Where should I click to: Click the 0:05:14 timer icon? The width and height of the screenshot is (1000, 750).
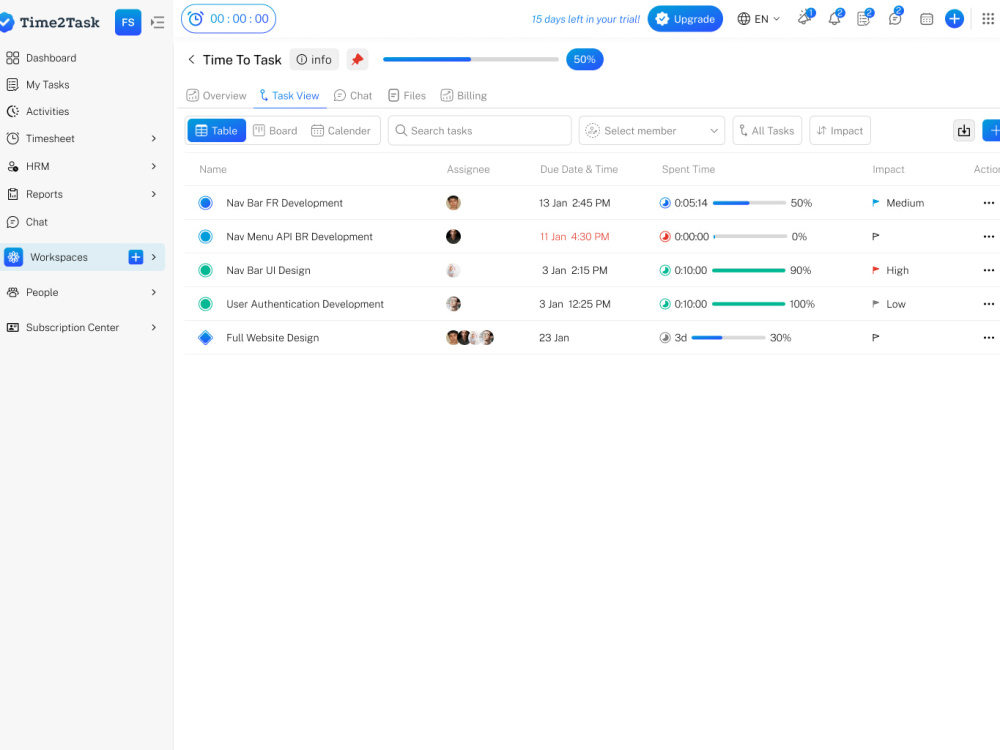(x=665, y=203)
